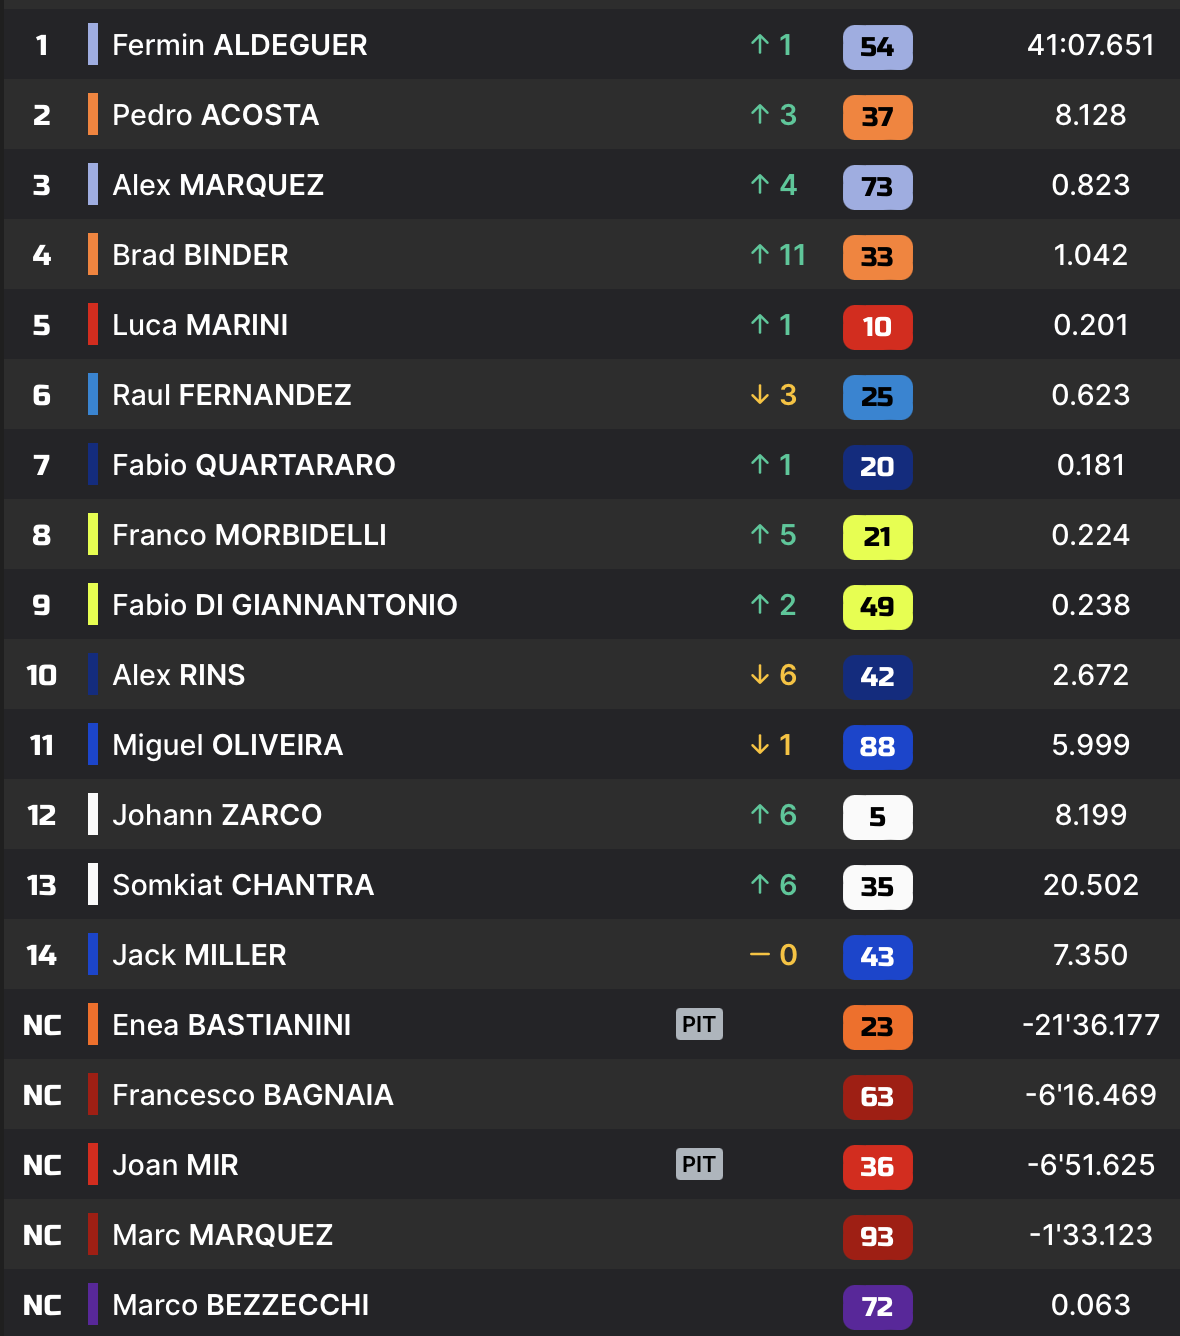The image size is (1180, 1336).
Task: Click Miguel Oliveira's position number 11
Action: point(42,745)
